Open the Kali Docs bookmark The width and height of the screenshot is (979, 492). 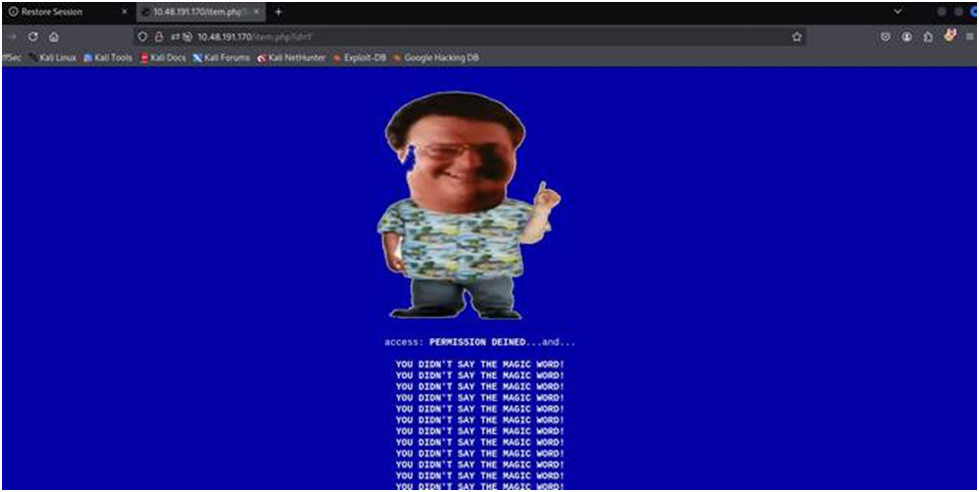coord(163,58)
